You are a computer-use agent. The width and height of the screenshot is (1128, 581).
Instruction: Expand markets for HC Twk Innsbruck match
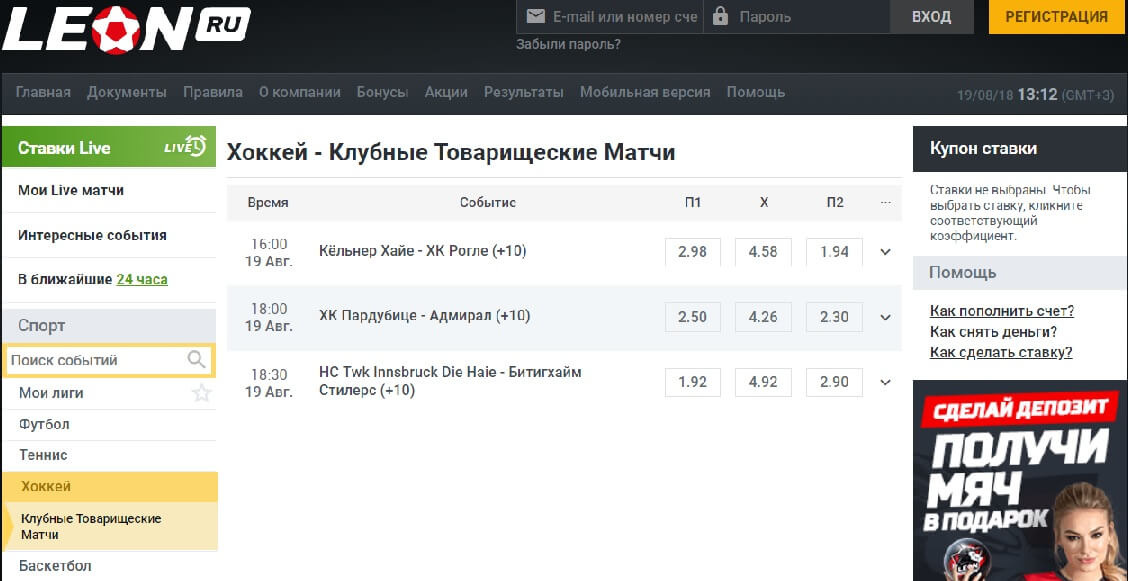886,383
